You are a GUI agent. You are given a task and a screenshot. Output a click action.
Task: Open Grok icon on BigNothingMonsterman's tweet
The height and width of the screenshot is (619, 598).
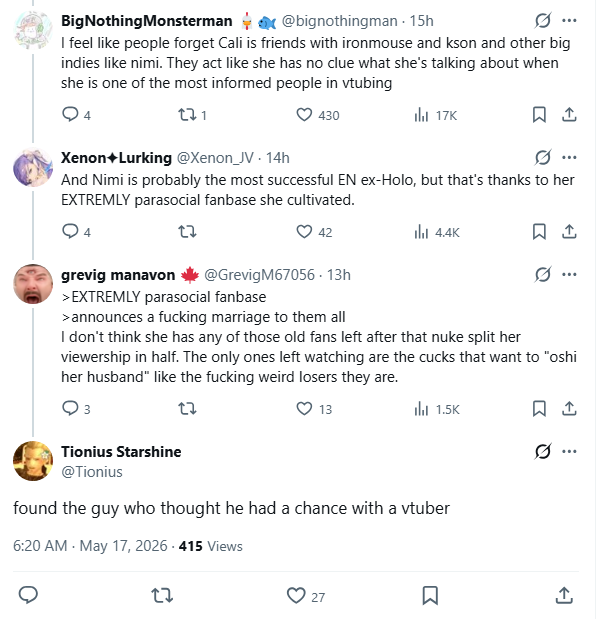tap(543, 21)
